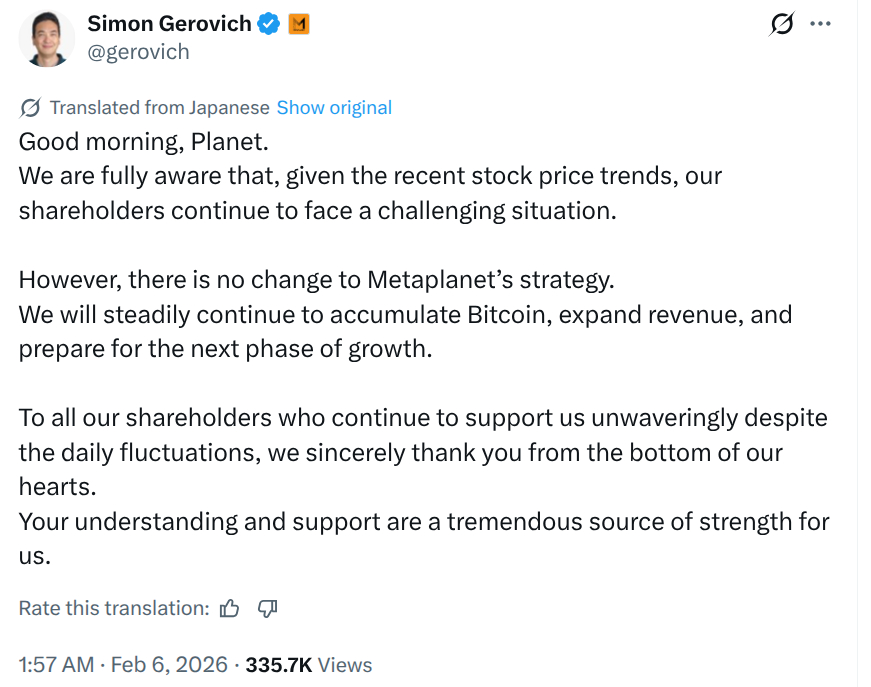Screen dimensions: 871x687
Task: Open the 1:57 AM Feb 6, 2026 timestamp
Action: coord(120,665)
